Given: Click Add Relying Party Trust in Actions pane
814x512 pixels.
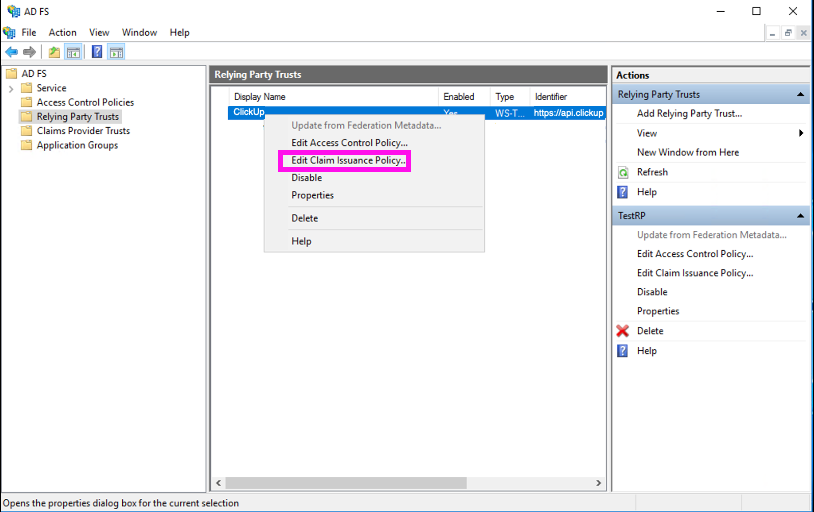Looking at the screenshot, I should point(689,114).
